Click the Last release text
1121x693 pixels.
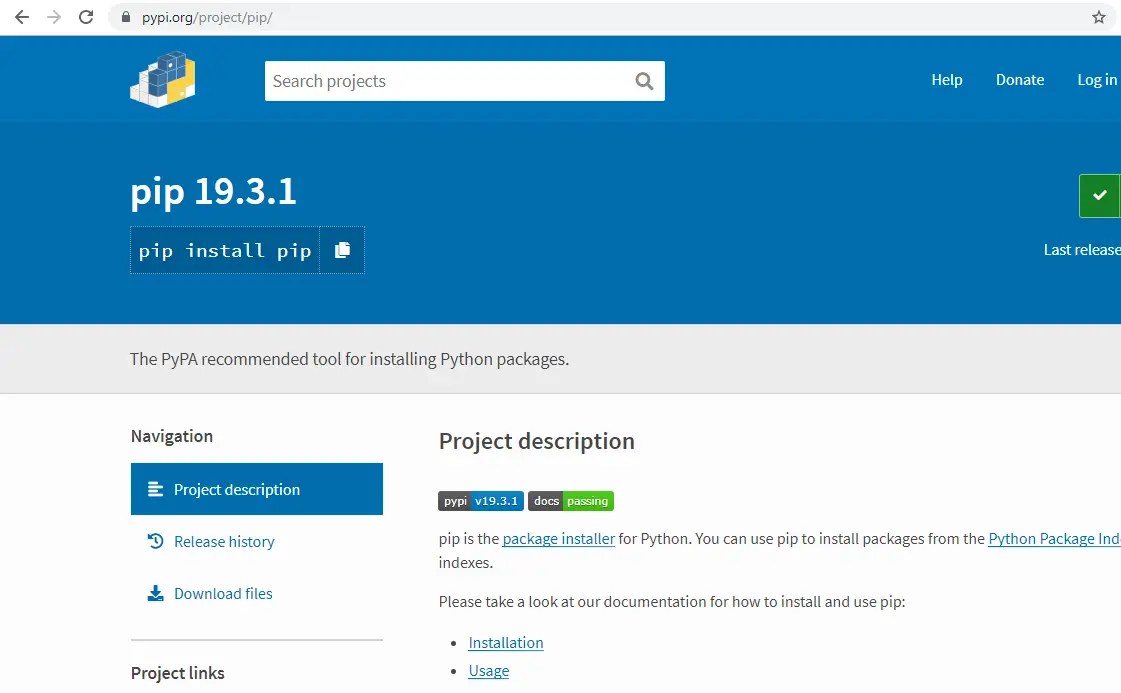coord(1082,250)
